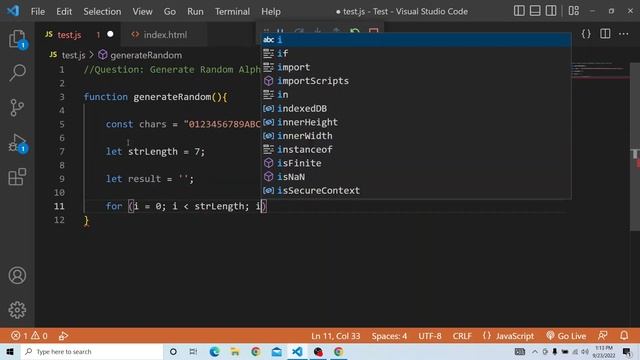640x360 pixels.
Task: Open the Terminal menu
Action: coord(232,11)
